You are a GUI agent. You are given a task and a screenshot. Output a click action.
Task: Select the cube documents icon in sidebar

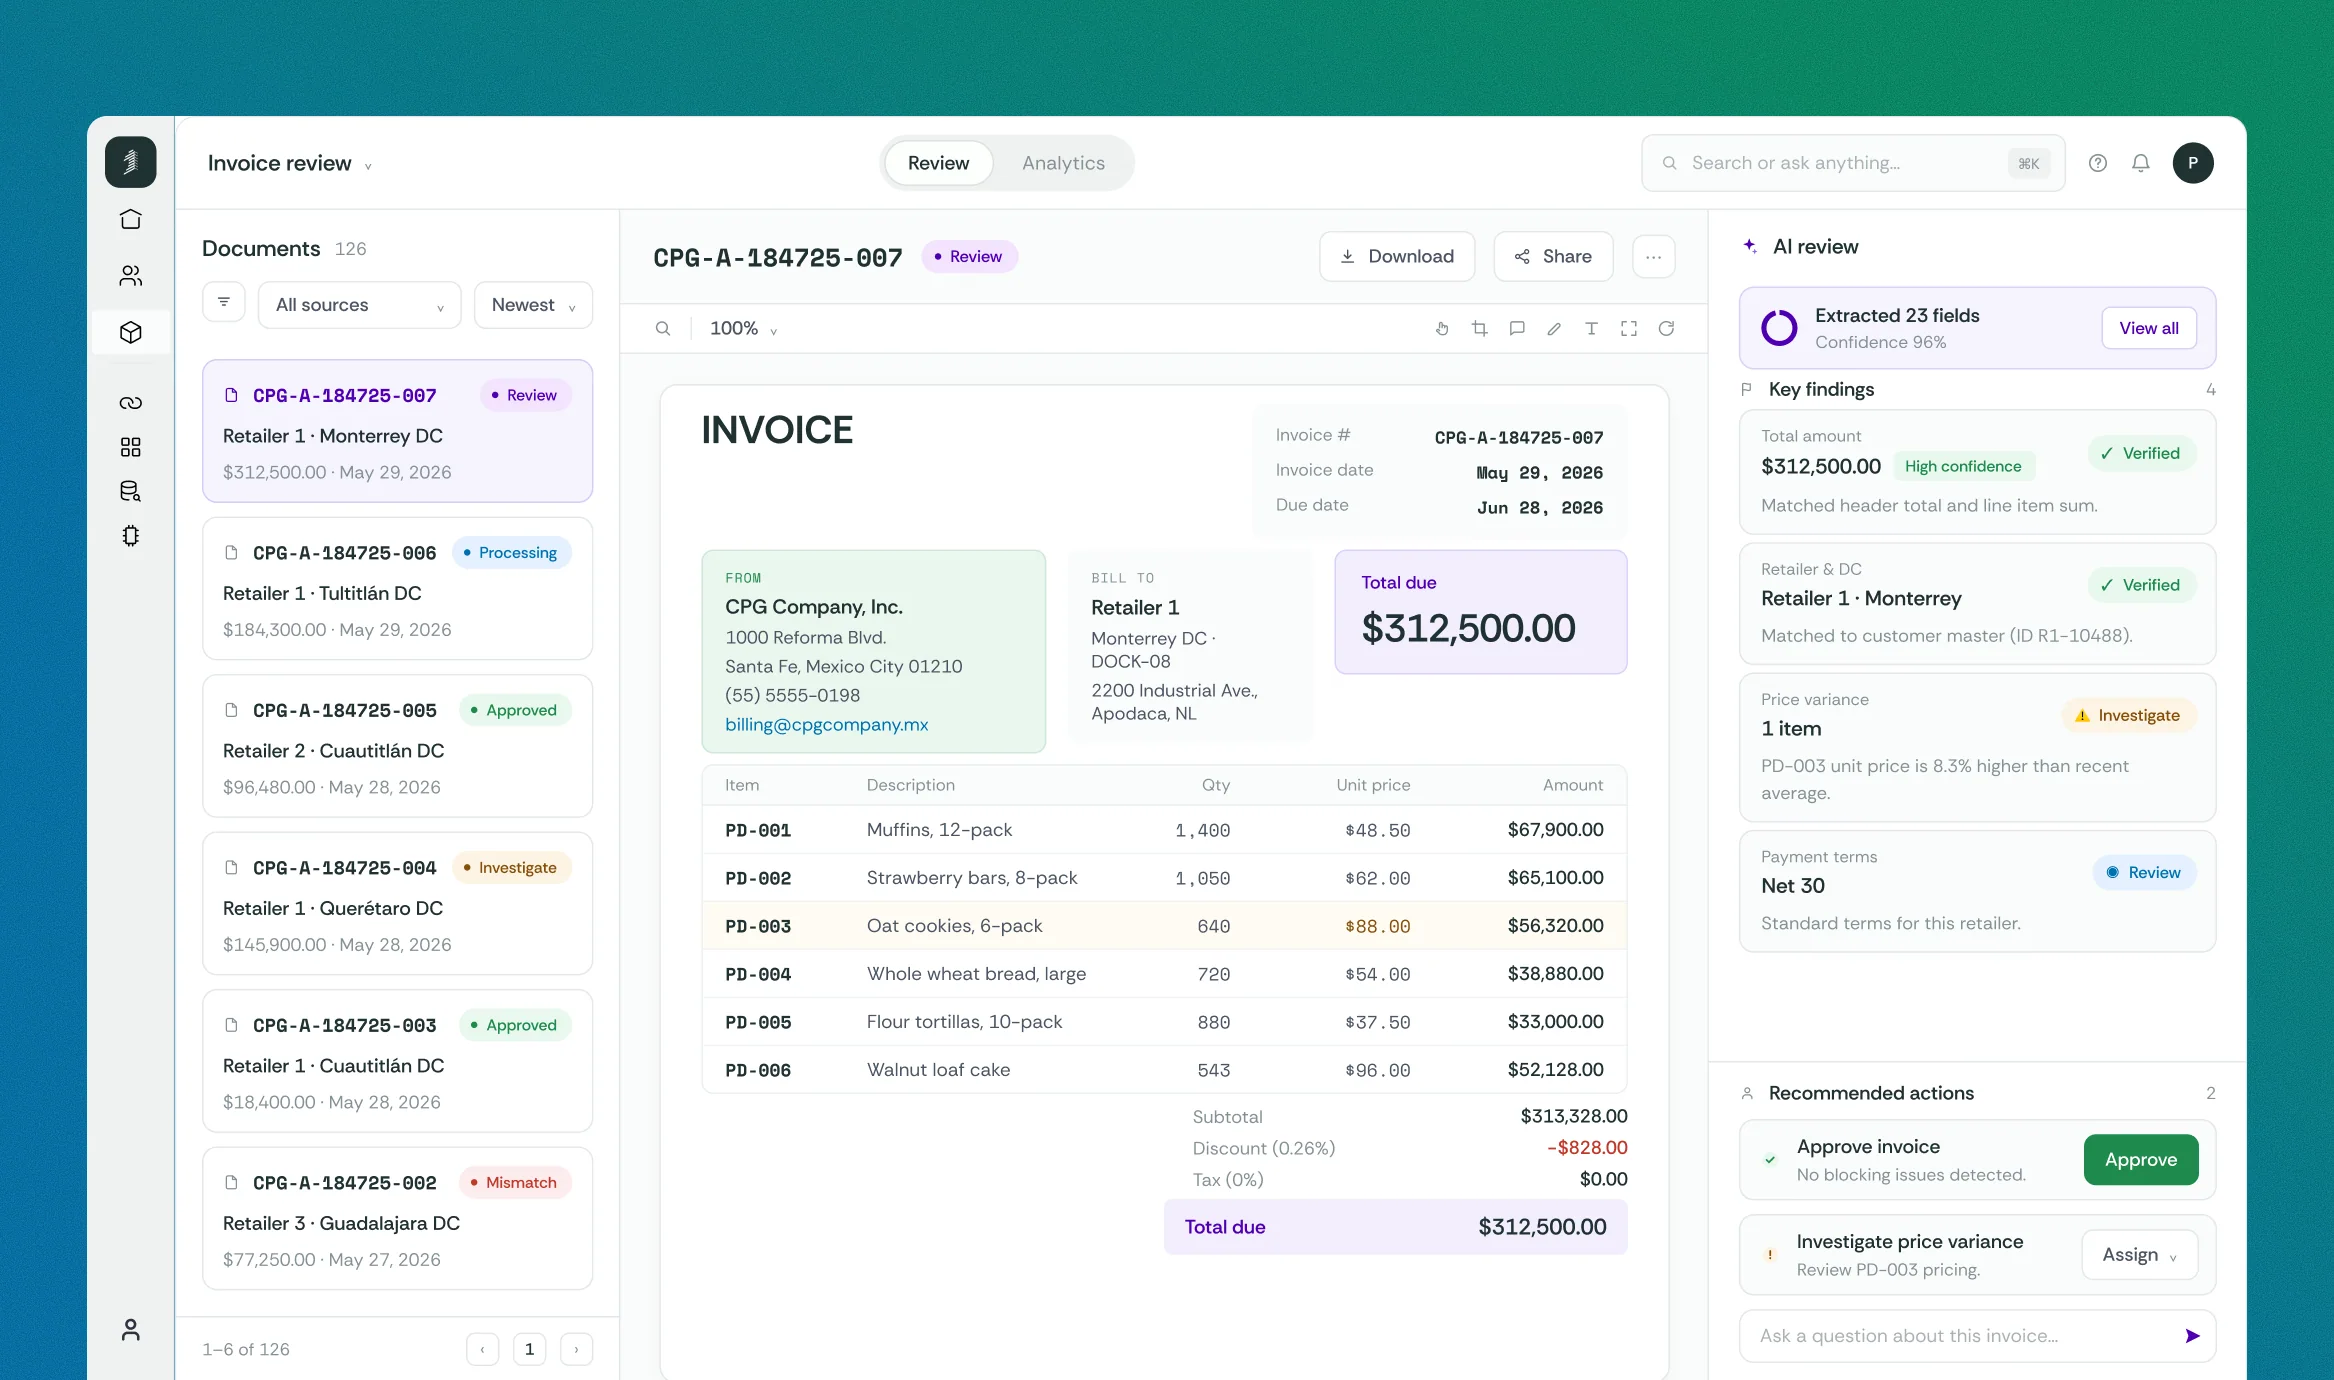(130, 332)
